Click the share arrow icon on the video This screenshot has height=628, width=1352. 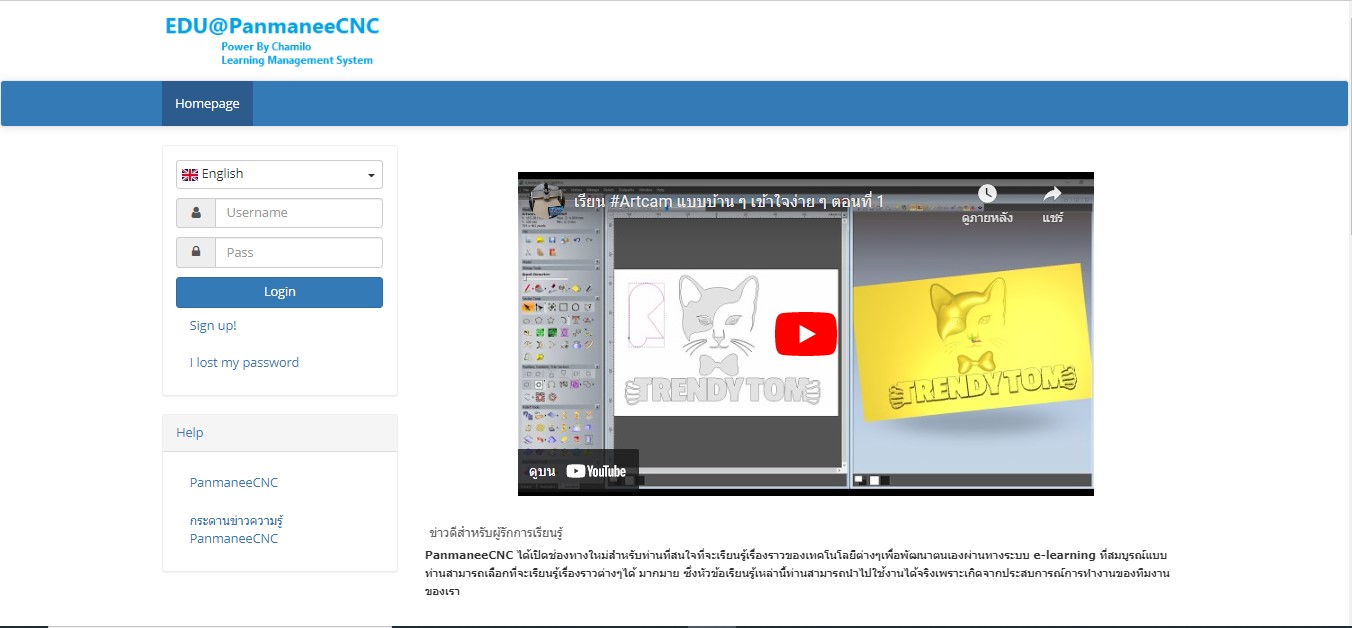pos(1052,194)
